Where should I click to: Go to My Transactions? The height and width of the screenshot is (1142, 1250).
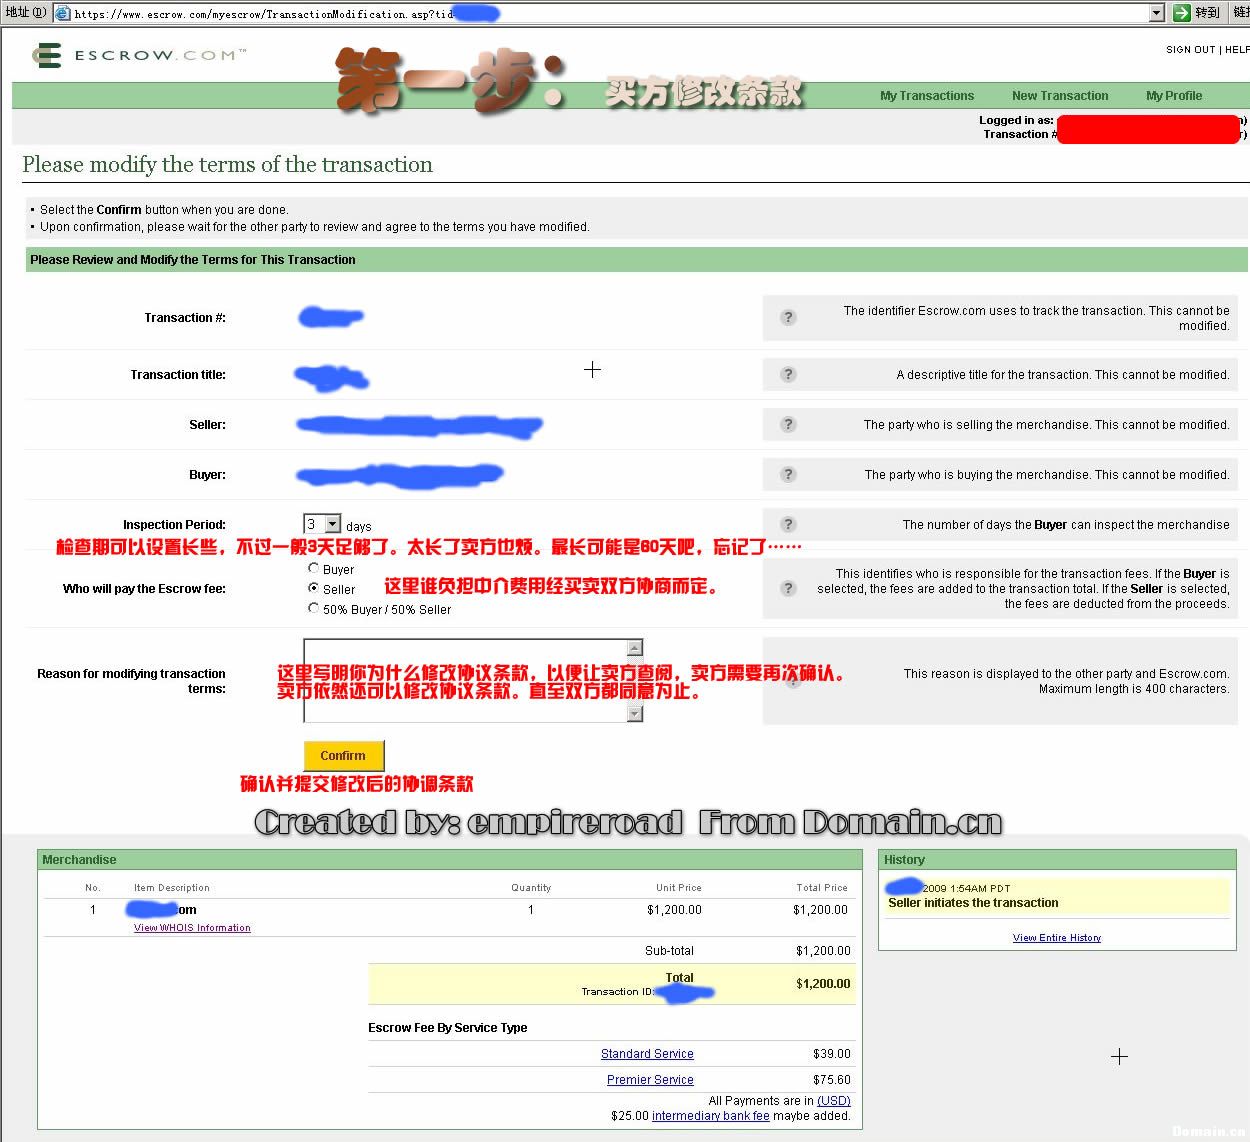(927, 96)
